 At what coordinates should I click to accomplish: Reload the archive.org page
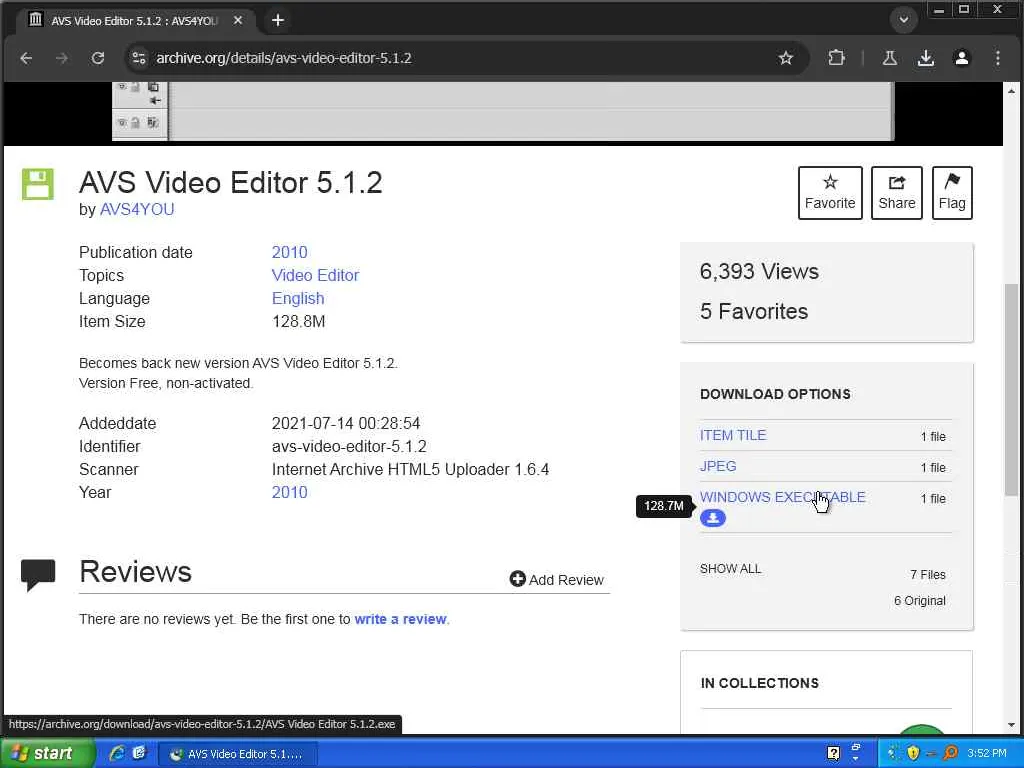point(98,58)
